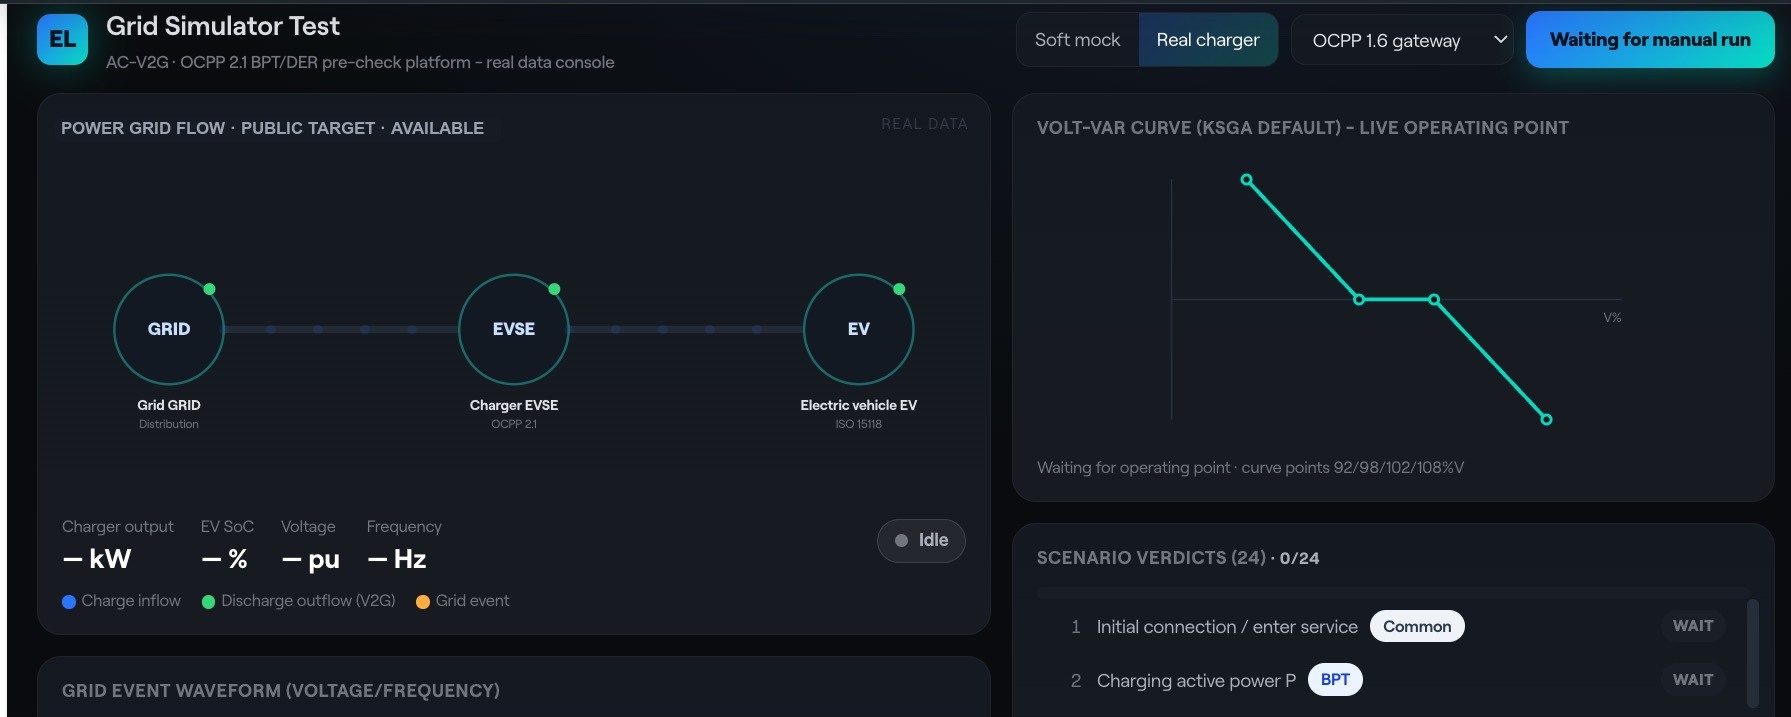The height and width of the screenshot is (717, 1791).
Task: Select scenario Charging active power P
Action: coord(1196,681)
